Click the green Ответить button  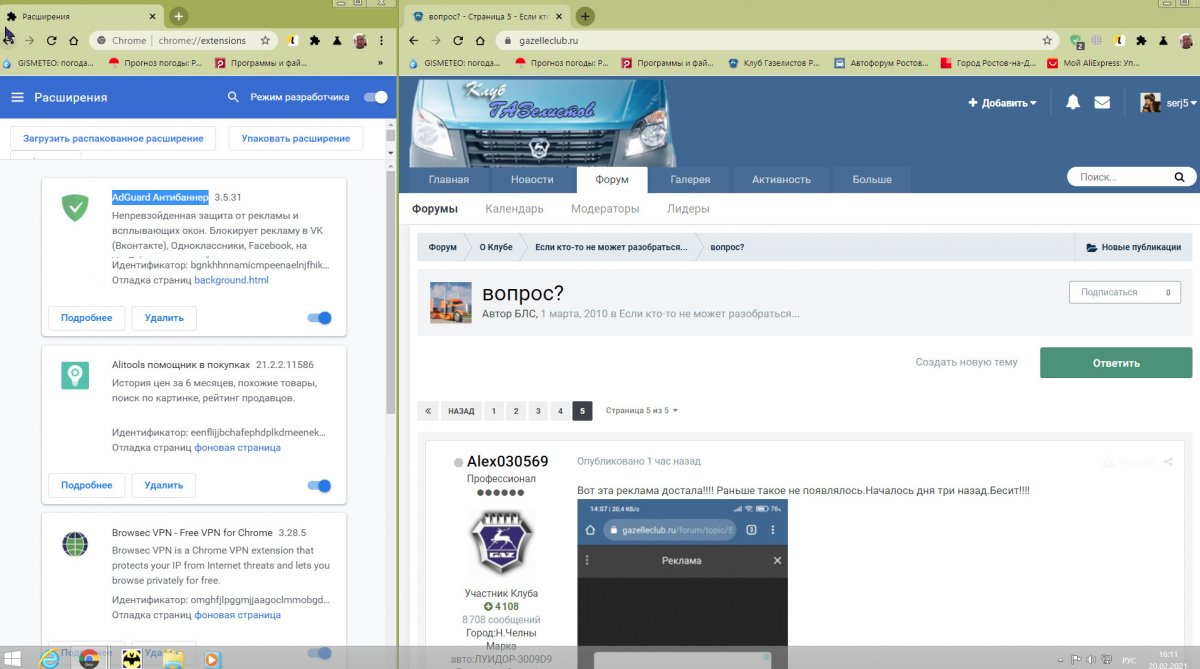click(1116, 363)
